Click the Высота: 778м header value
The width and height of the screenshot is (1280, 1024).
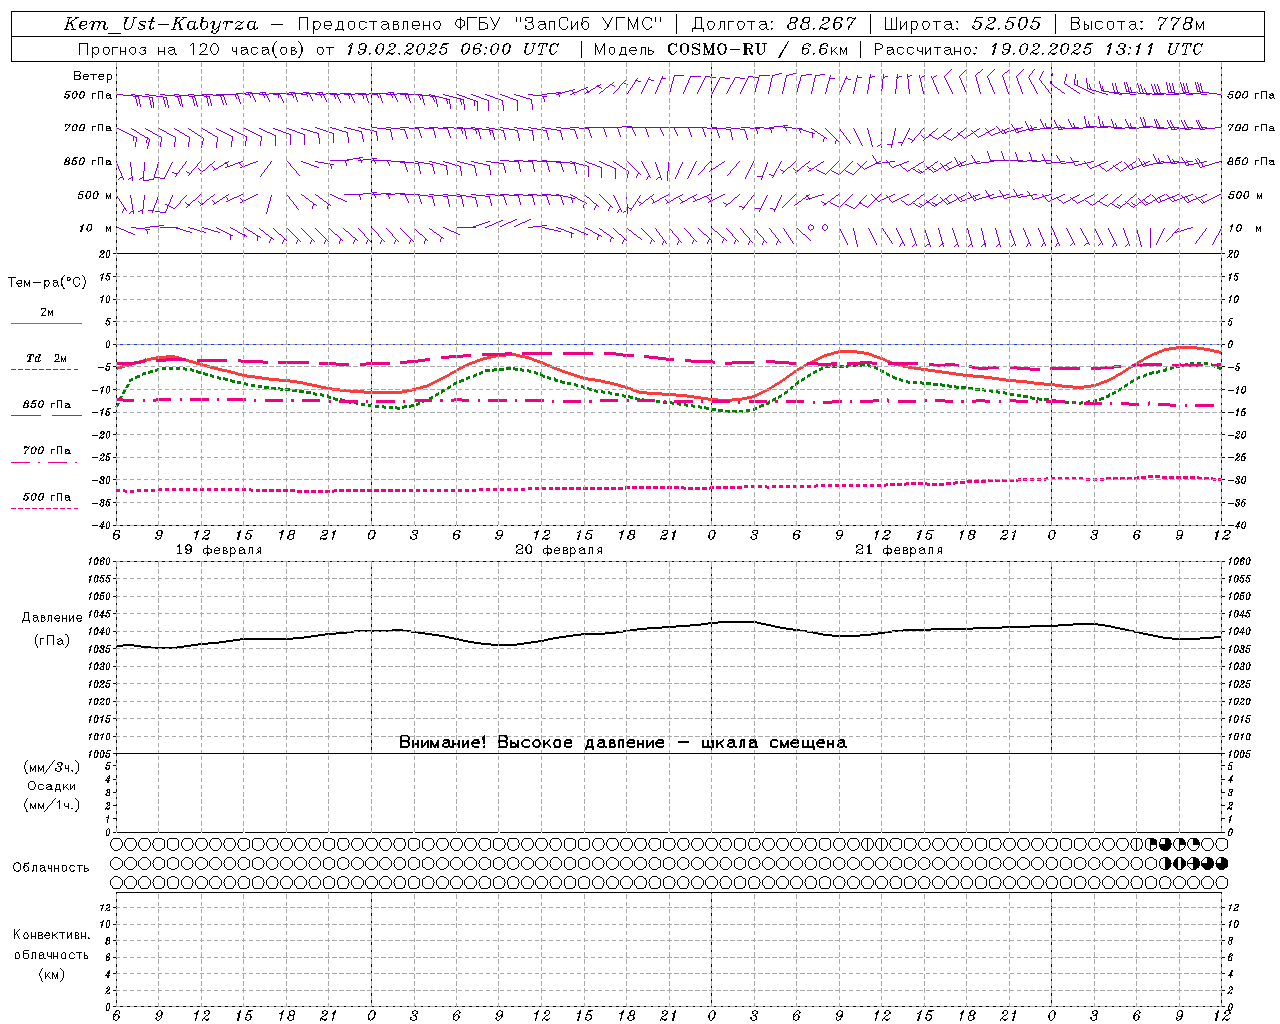1137,24
